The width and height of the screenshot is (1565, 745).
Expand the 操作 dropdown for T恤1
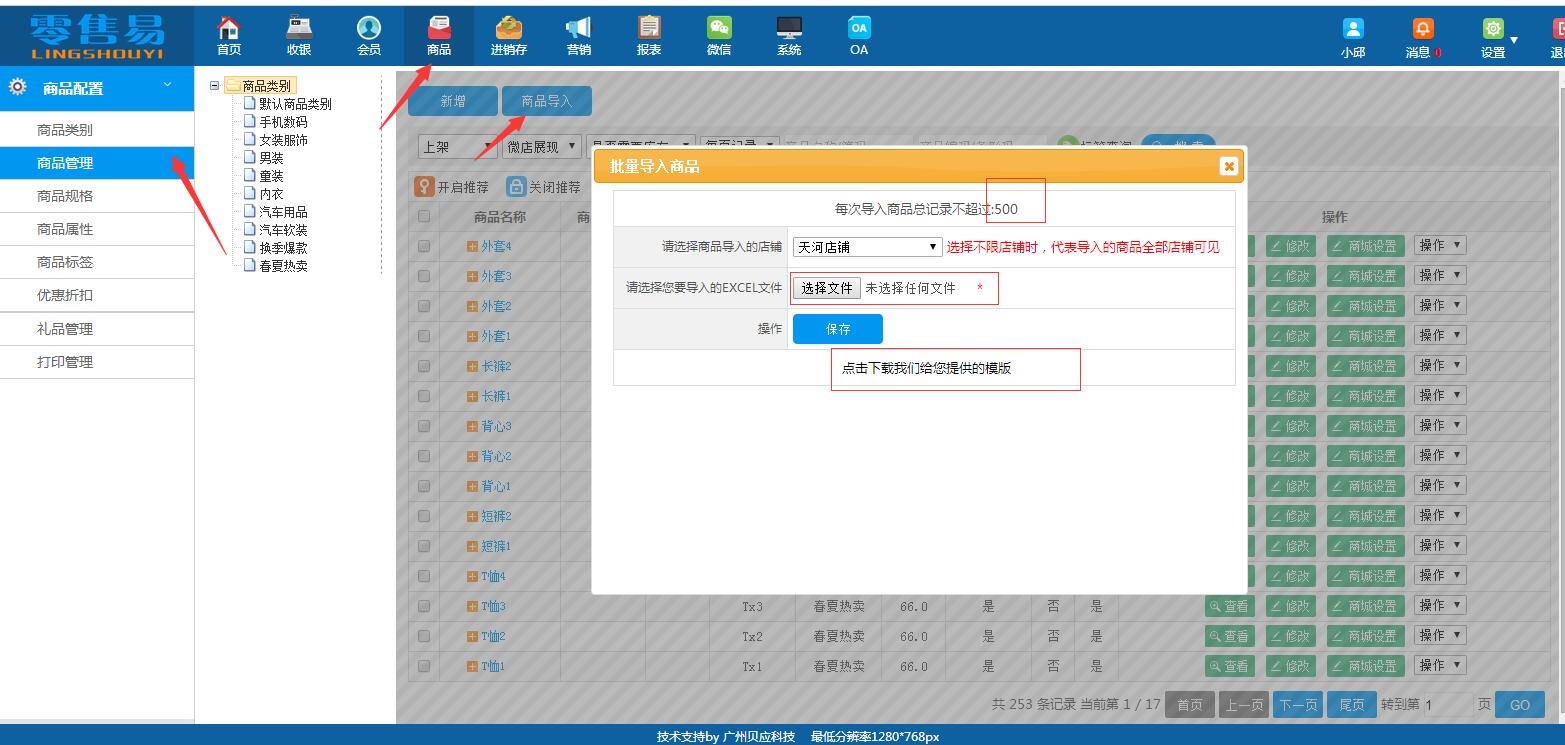1439,664
